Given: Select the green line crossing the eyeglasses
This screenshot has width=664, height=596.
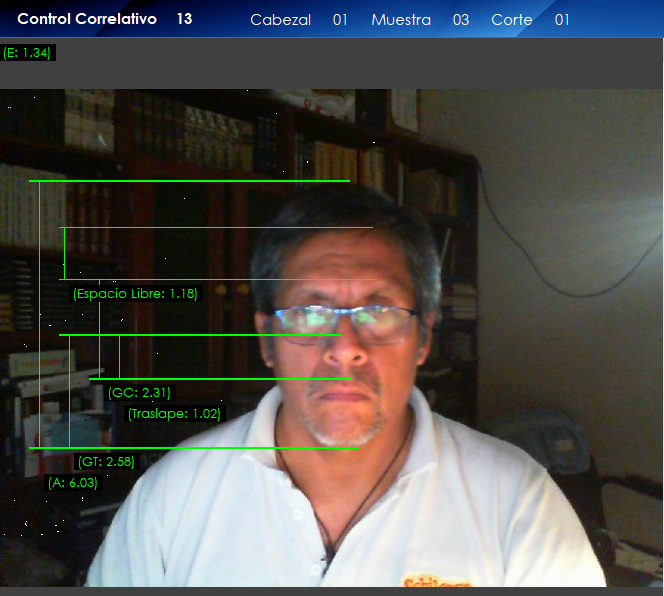Looking at the screenshot, I should [x=200, y=334].
